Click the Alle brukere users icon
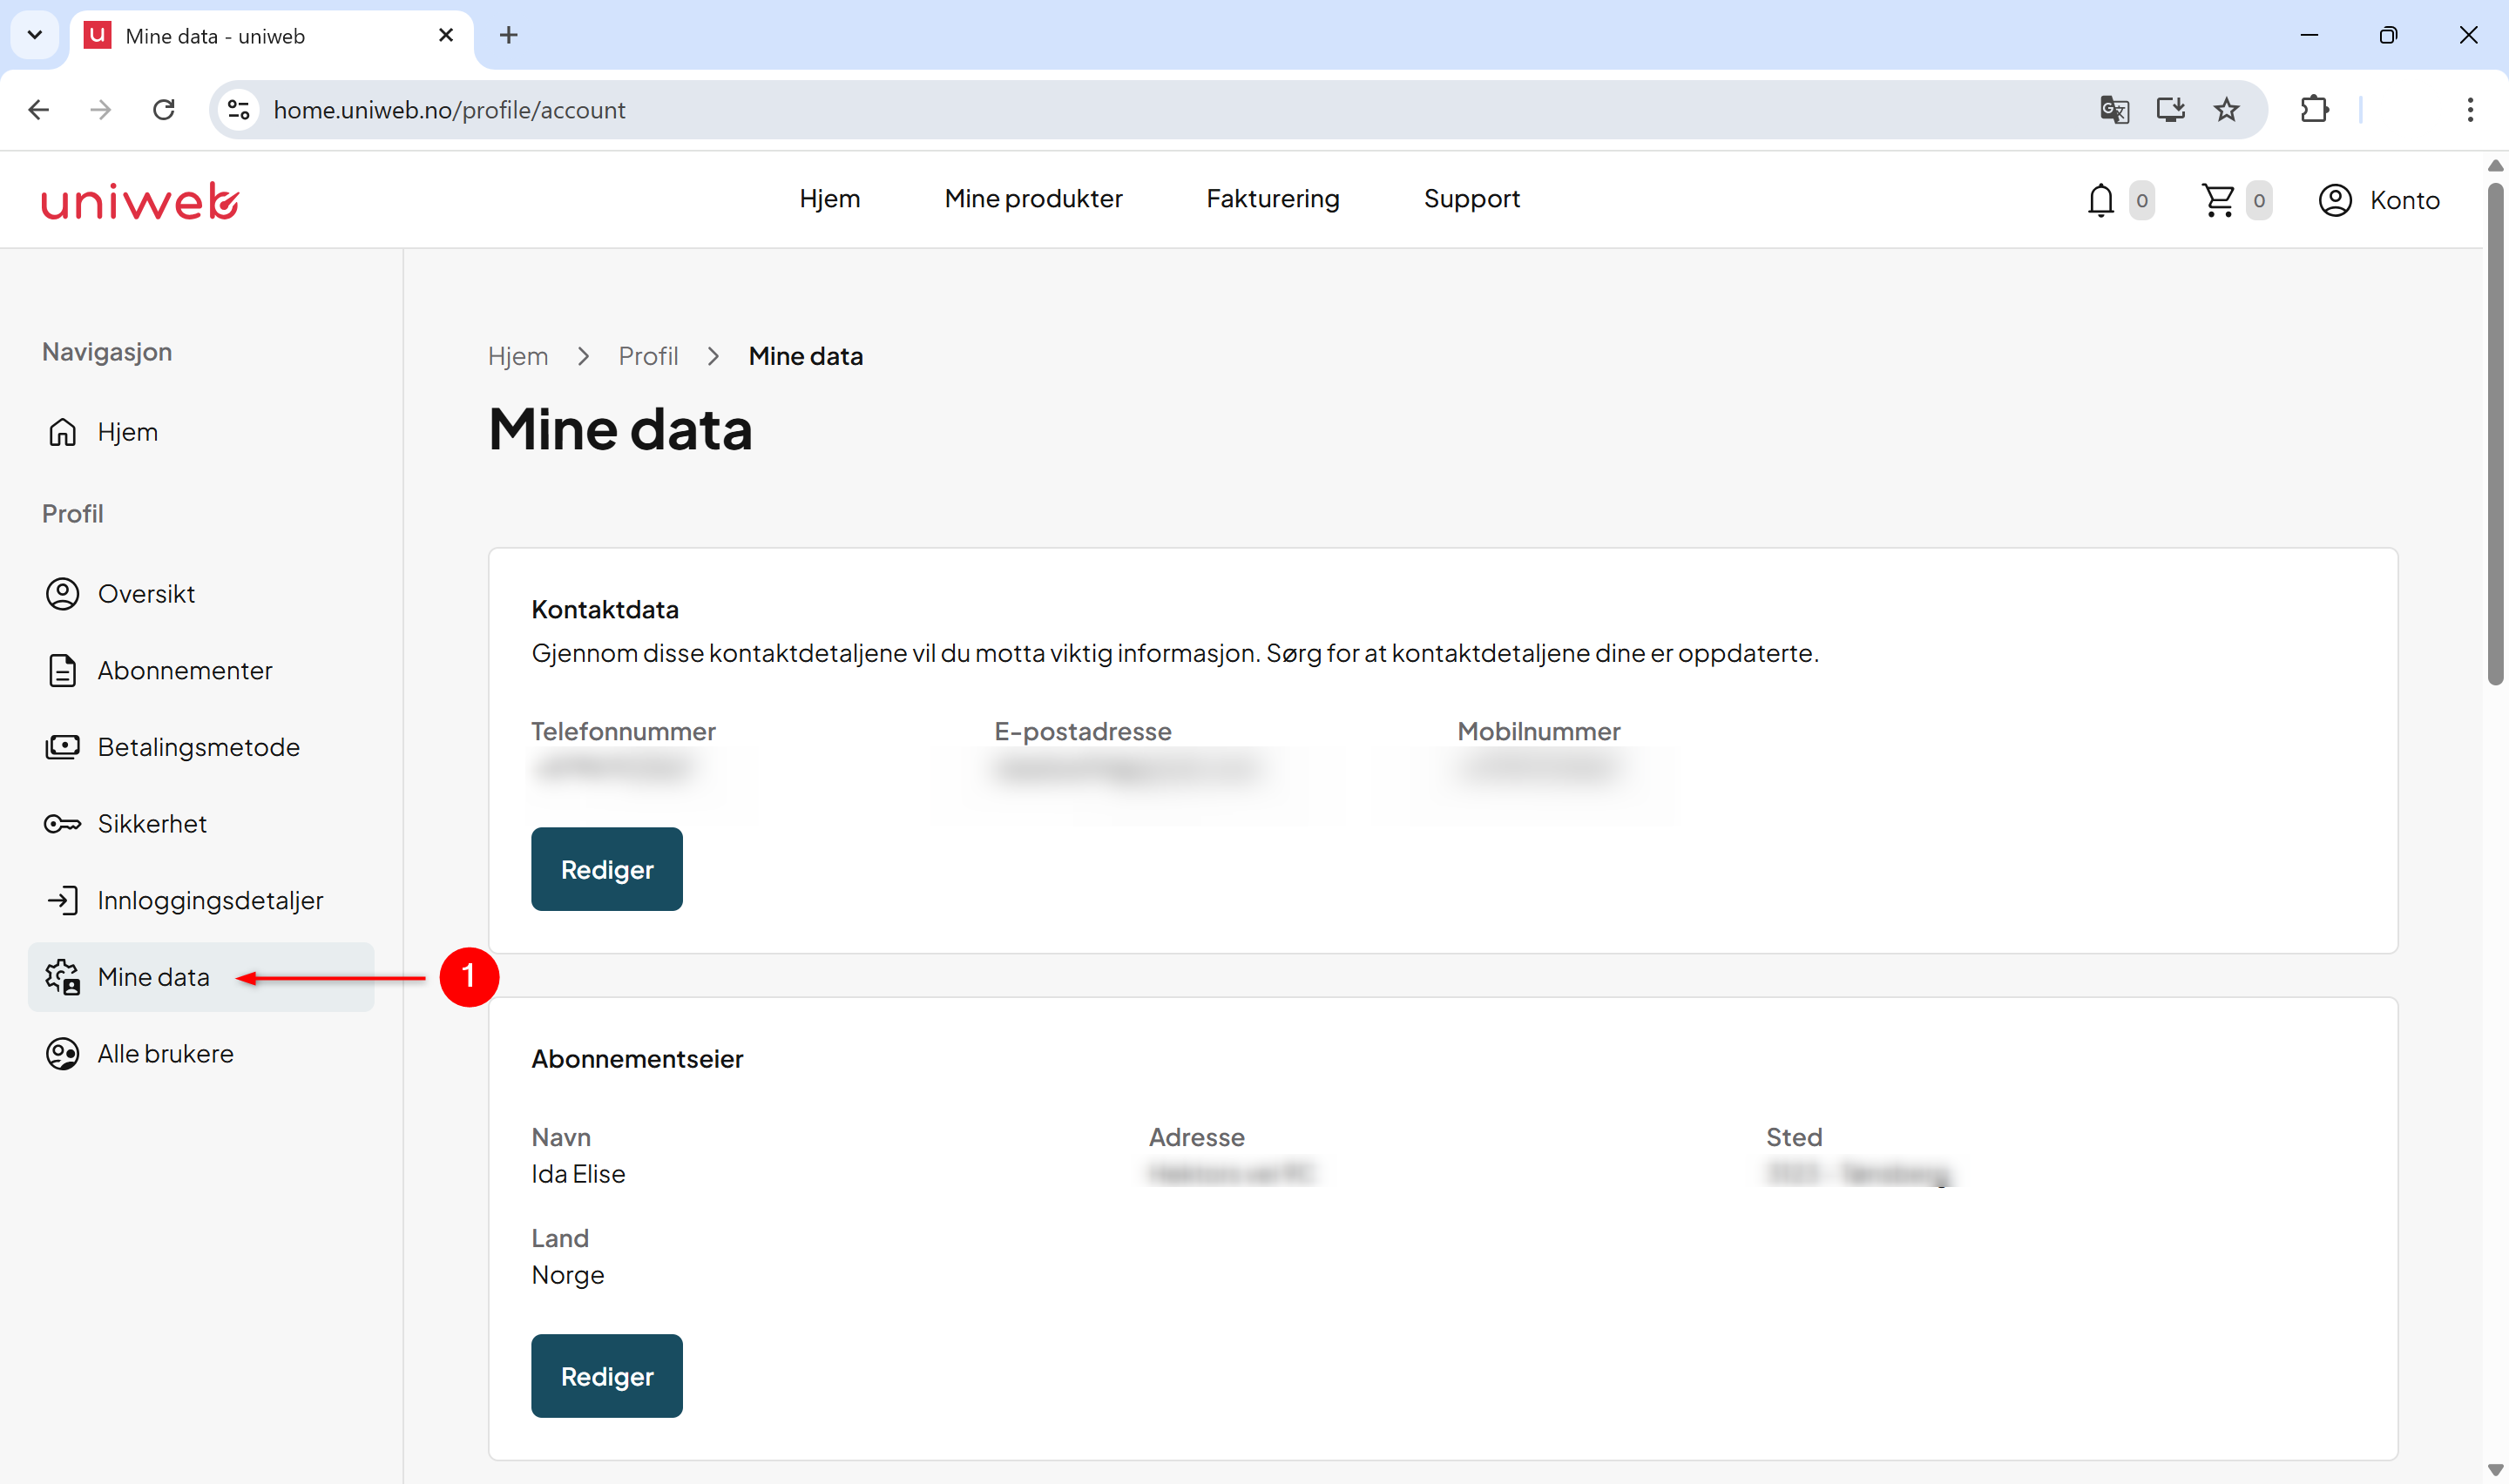The height and width of the screenshot is (1484, 2509). [x=62, y=1054]
